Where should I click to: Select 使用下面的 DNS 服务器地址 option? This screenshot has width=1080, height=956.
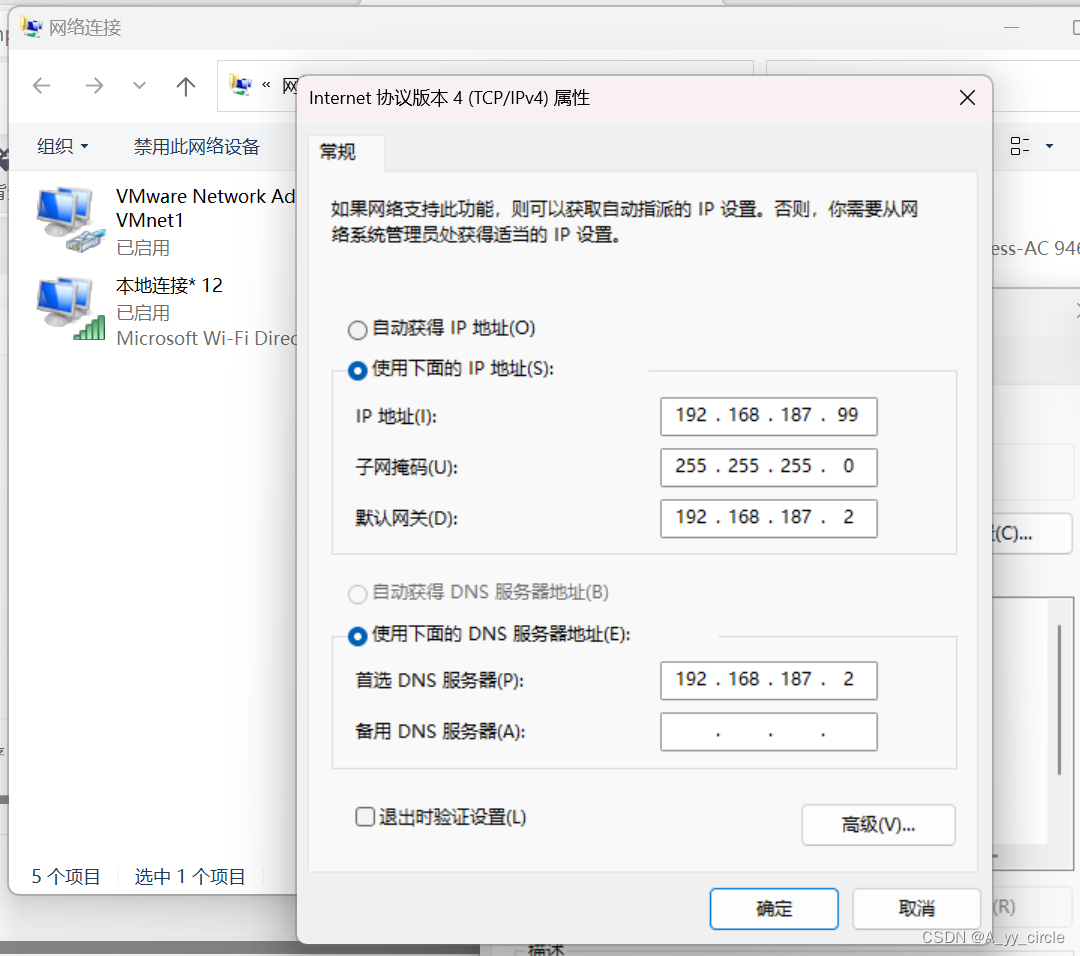pos(357,636)
